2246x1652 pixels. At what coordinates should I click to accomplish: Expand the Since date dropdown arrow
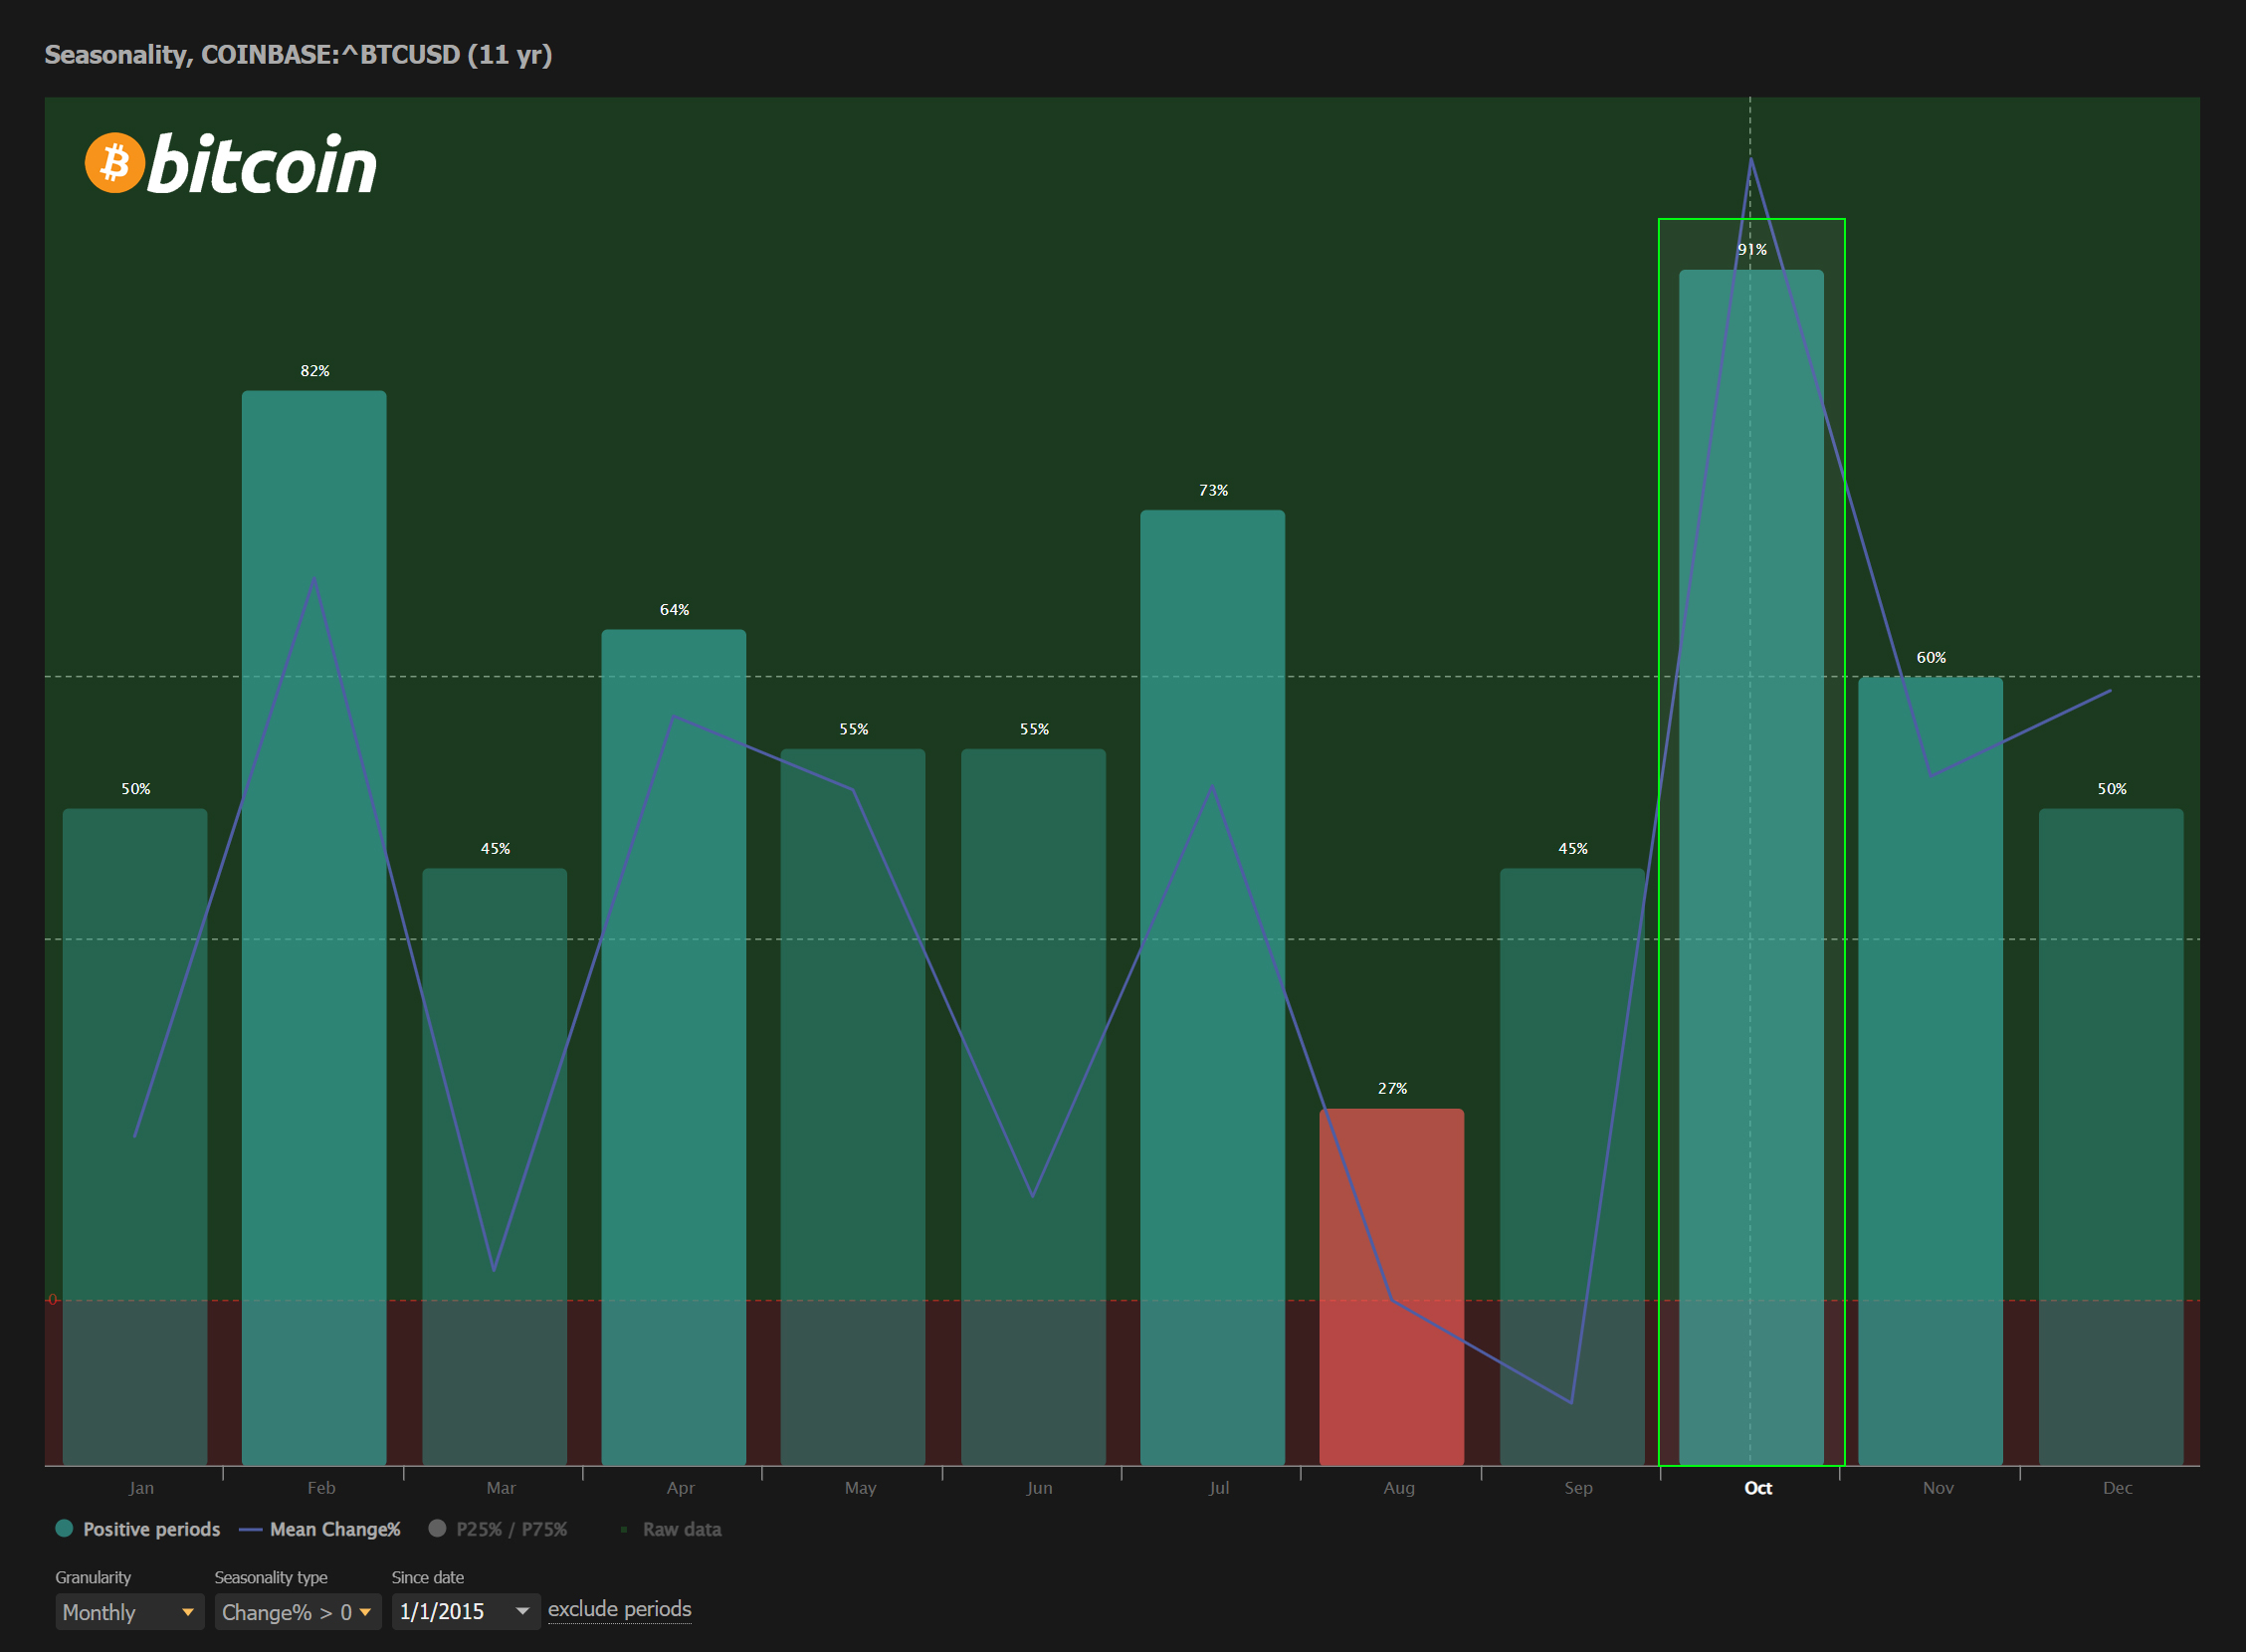click(522, 1611)
